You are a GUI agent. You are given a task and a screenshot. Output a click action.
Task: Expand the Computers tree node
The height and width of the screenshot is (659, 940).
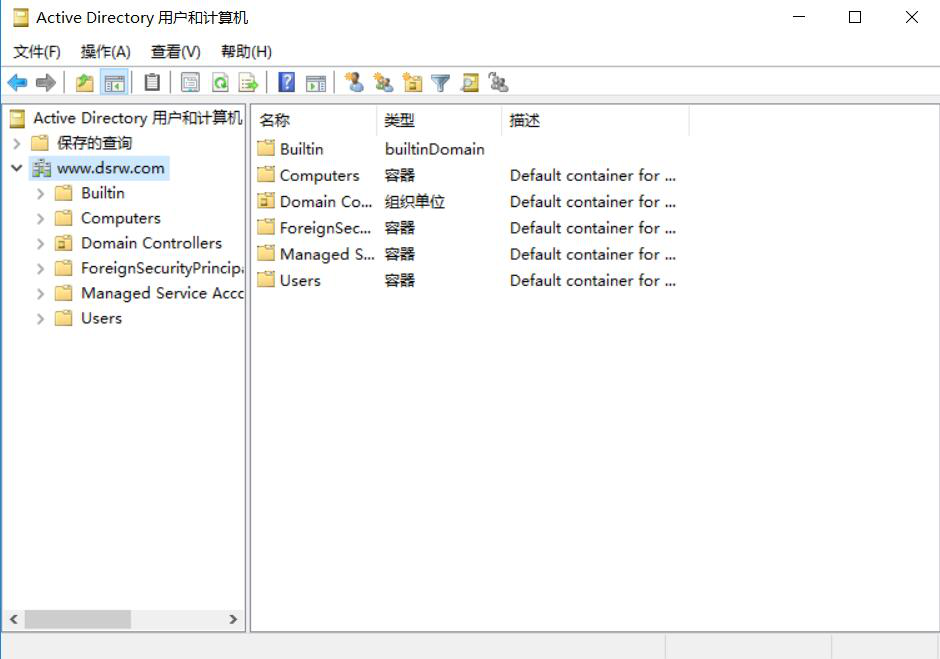click(x=40, y=219)
